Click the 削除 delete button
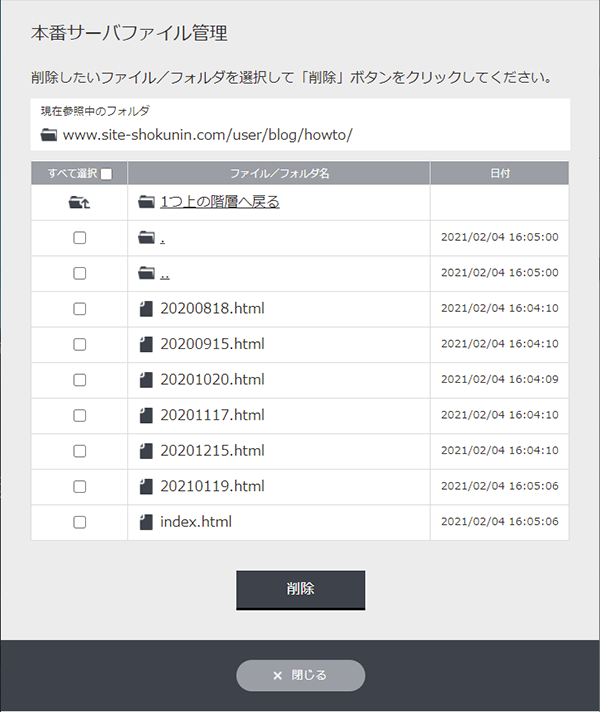Viewport: 600px width, 712px height. 301,590
